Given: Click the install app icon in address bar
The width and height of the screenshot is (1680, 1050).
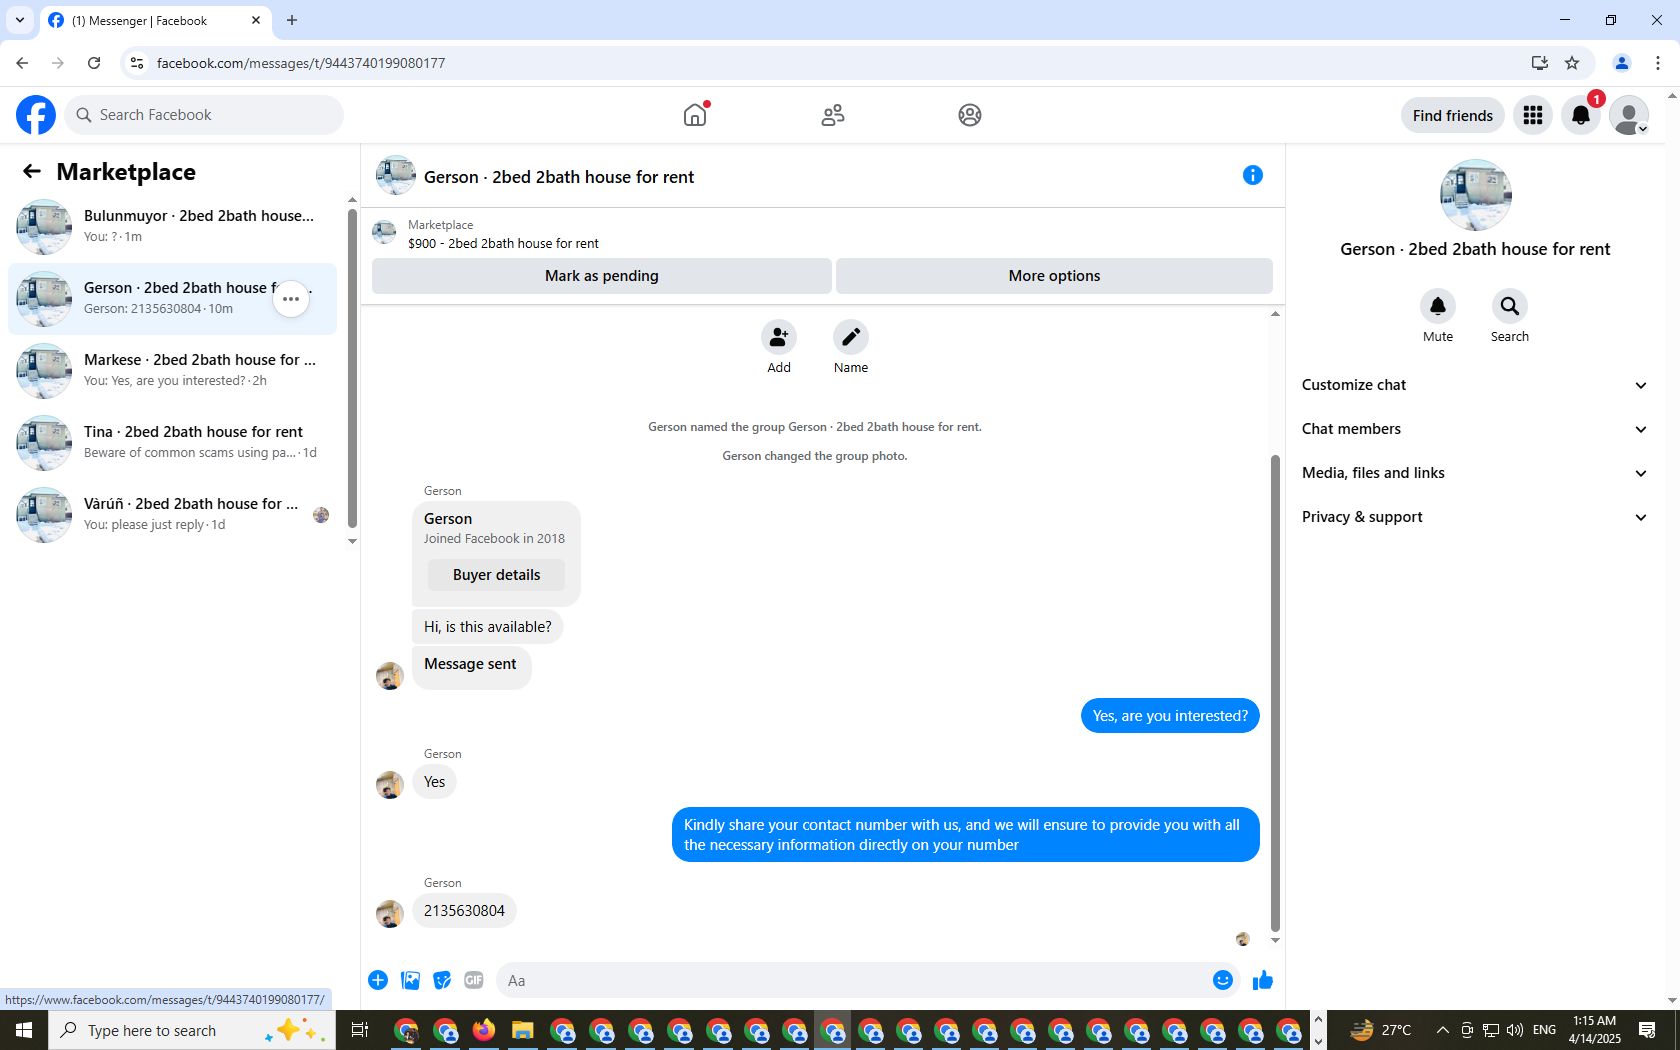Looking at the screenshot, I should click(1540, 63).
